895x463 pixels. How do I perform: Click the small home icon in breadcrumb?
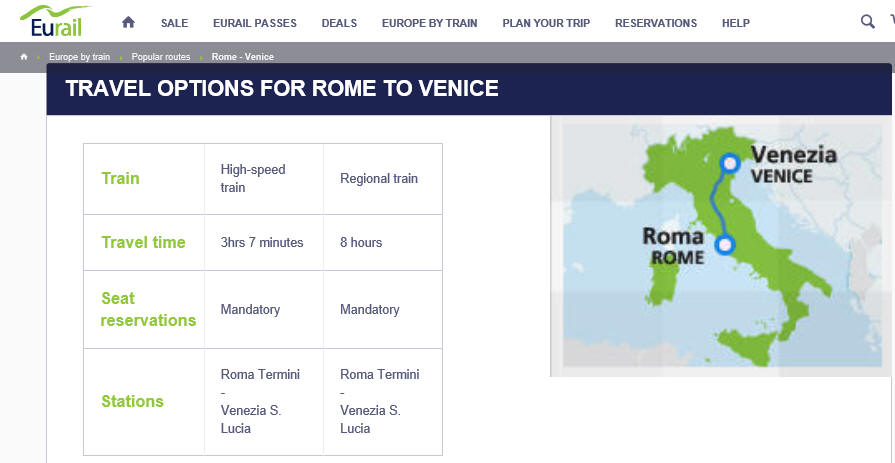[x=23, y=57]
